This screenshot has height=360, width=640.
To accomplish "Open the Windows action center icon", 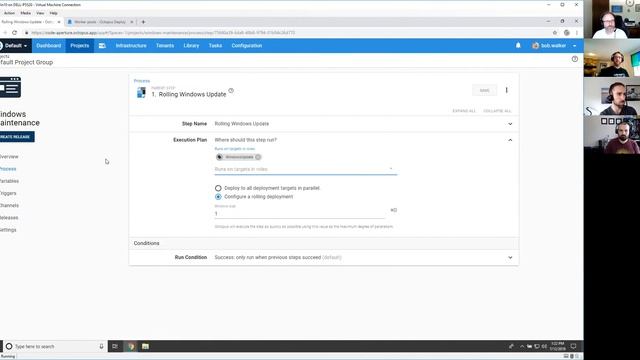I will [573, 346].
